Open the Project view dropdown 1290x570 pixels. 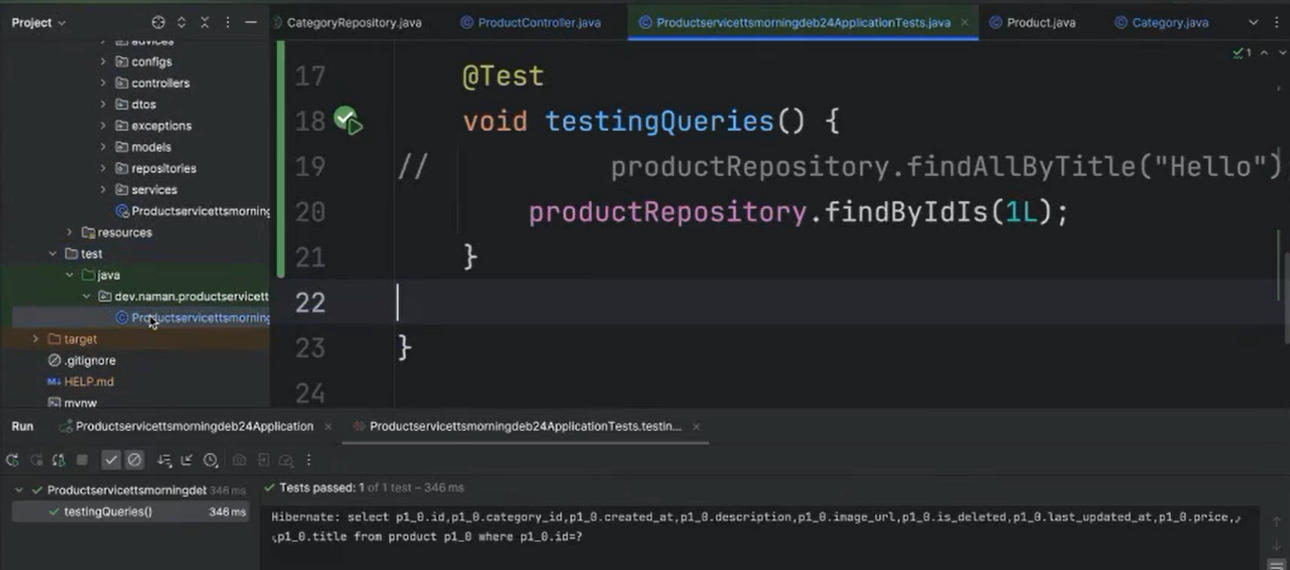[38, 22]
